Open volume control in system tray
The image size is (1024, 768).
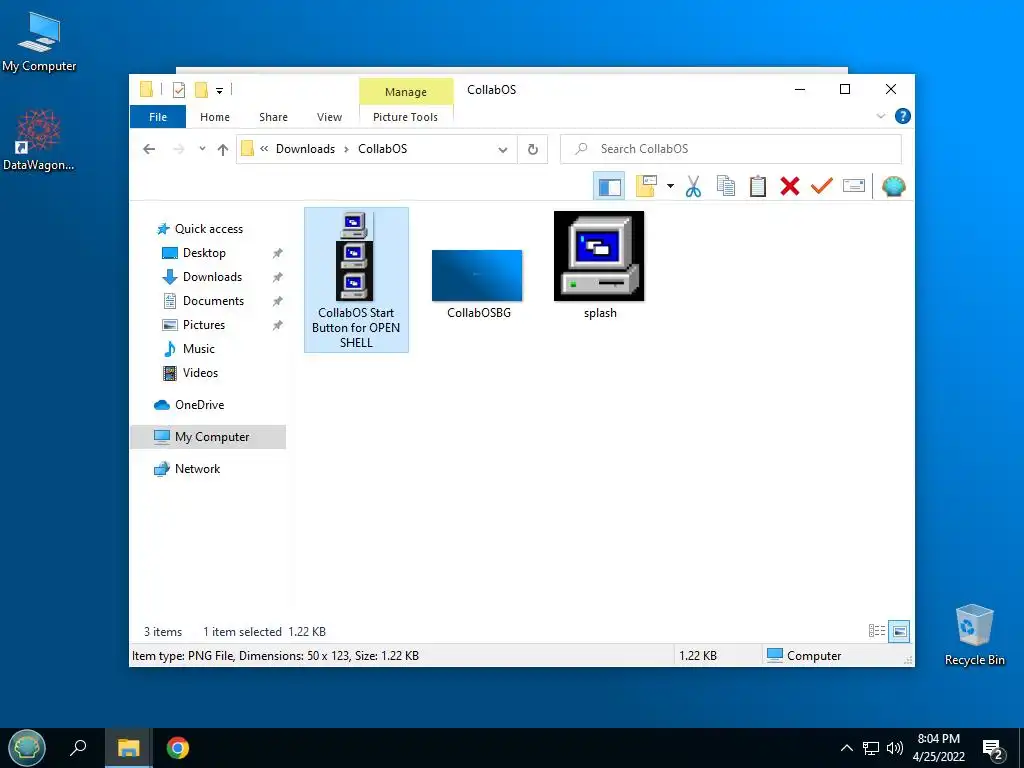[x=895, y=748]
